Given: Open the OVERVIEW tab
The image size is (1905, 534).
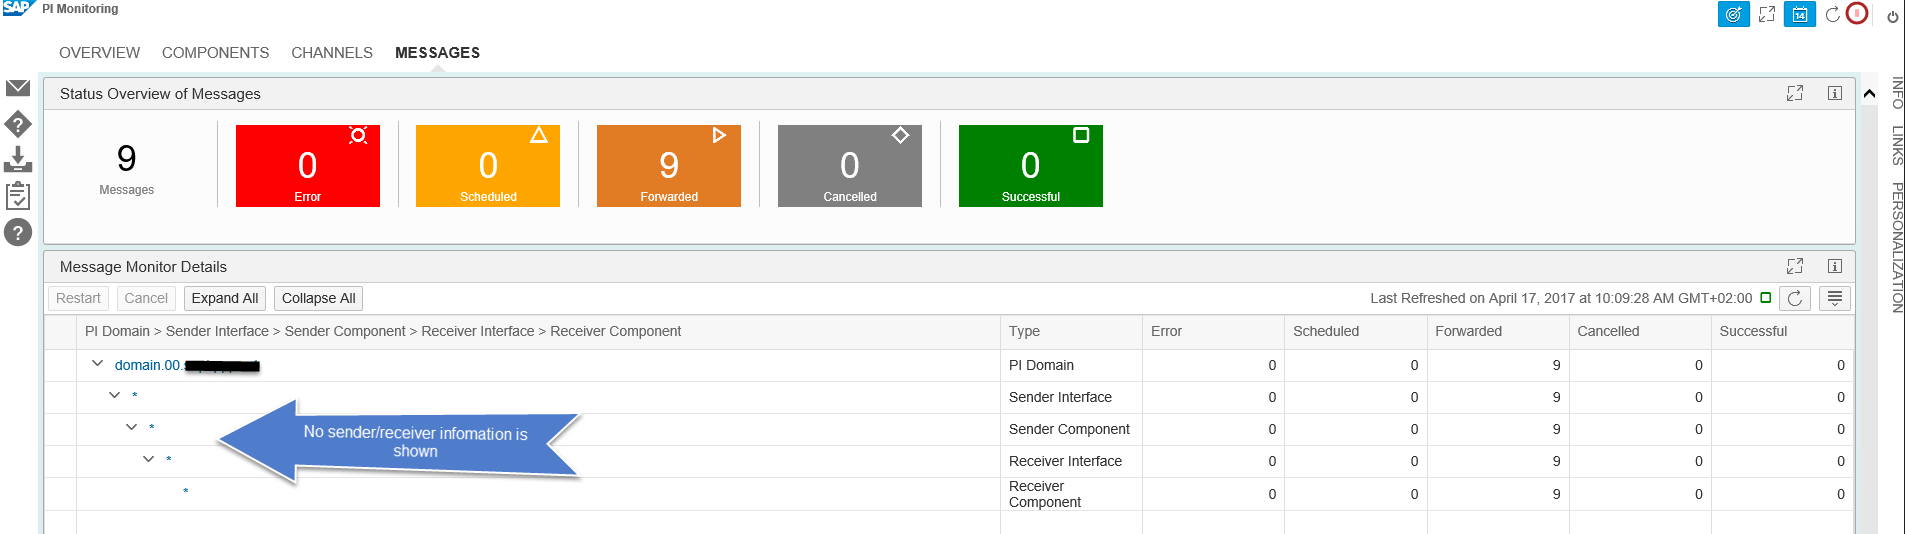Looking at the screenshot, I should (x=99, y=53).
